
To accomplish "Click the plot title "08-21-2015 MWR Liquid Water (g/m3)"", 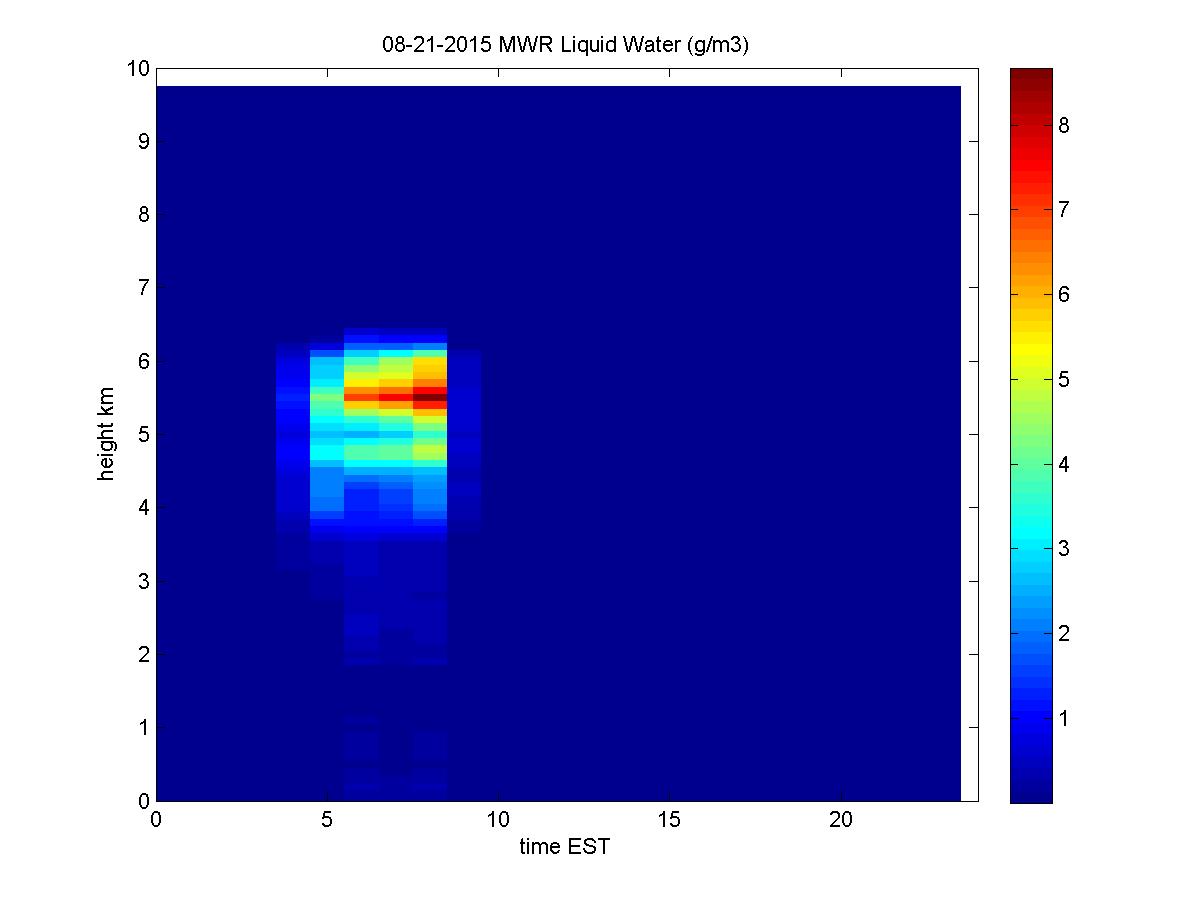I will coord(567,44).
